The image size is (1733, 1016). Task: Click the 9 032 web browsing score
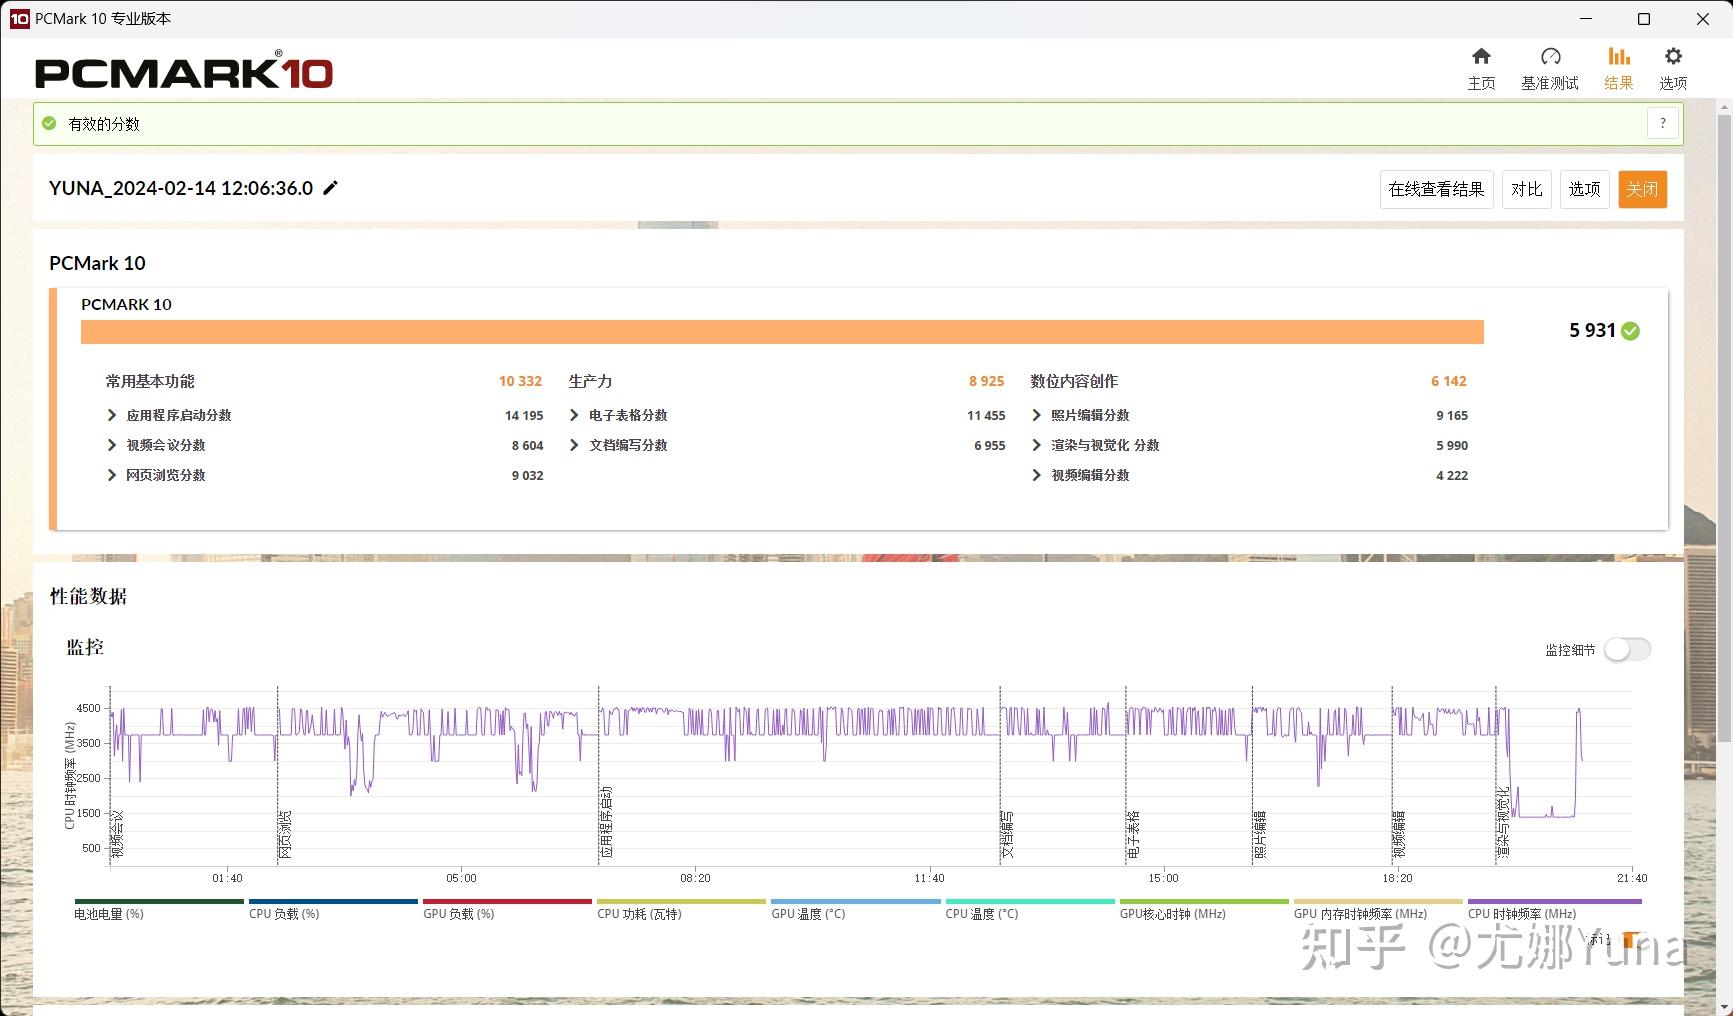click(x=527, y=475)
